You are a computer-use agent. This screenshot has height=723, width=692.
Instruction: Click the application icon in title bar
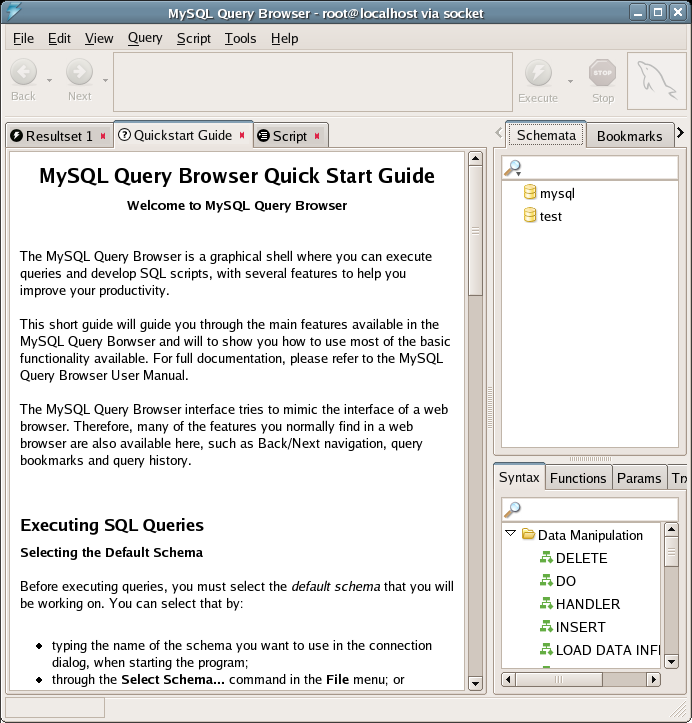pos(13,12)
